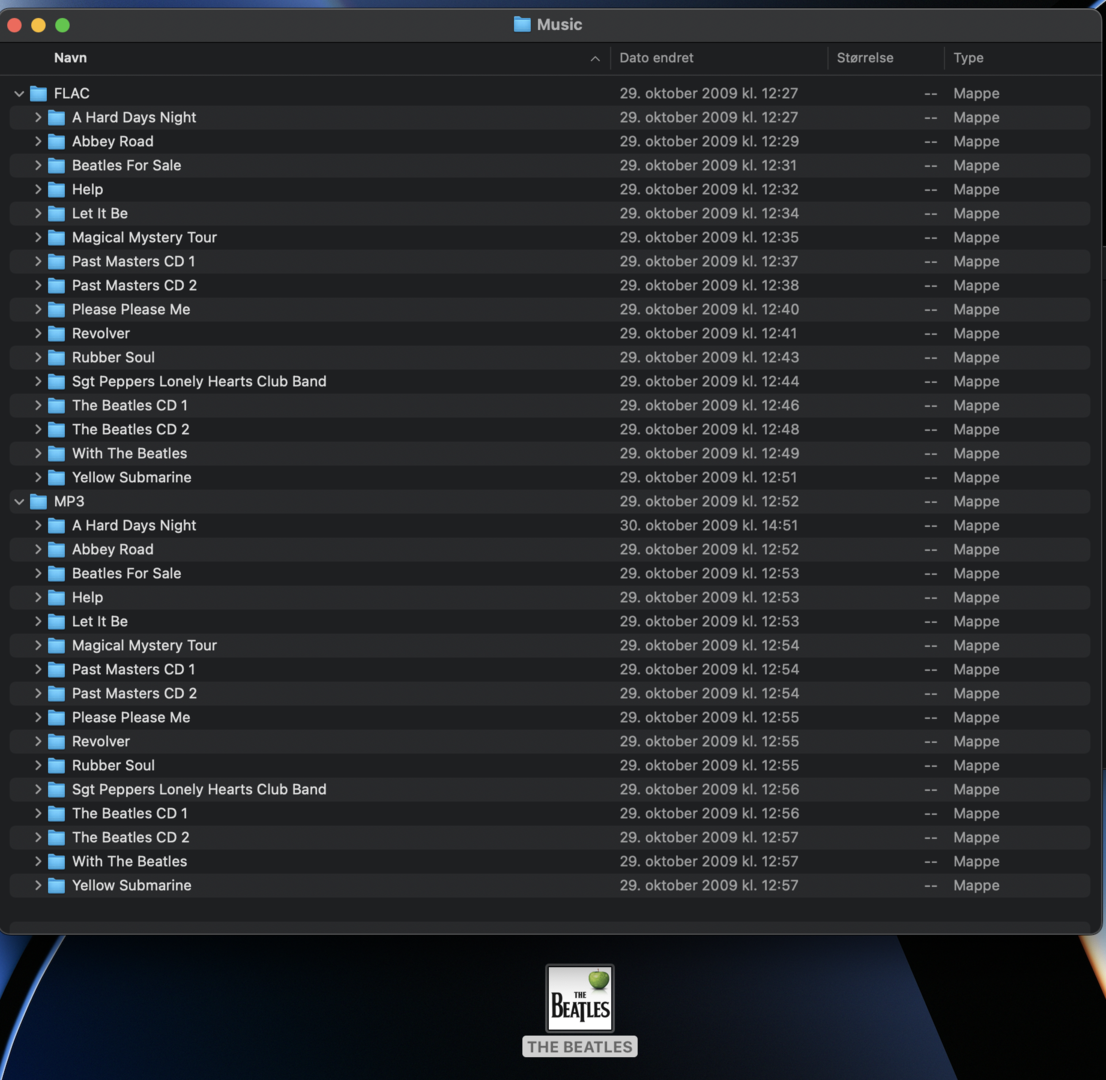
Task: Click THE BEATLES label on the desktop
Action: click(580, 1047)
